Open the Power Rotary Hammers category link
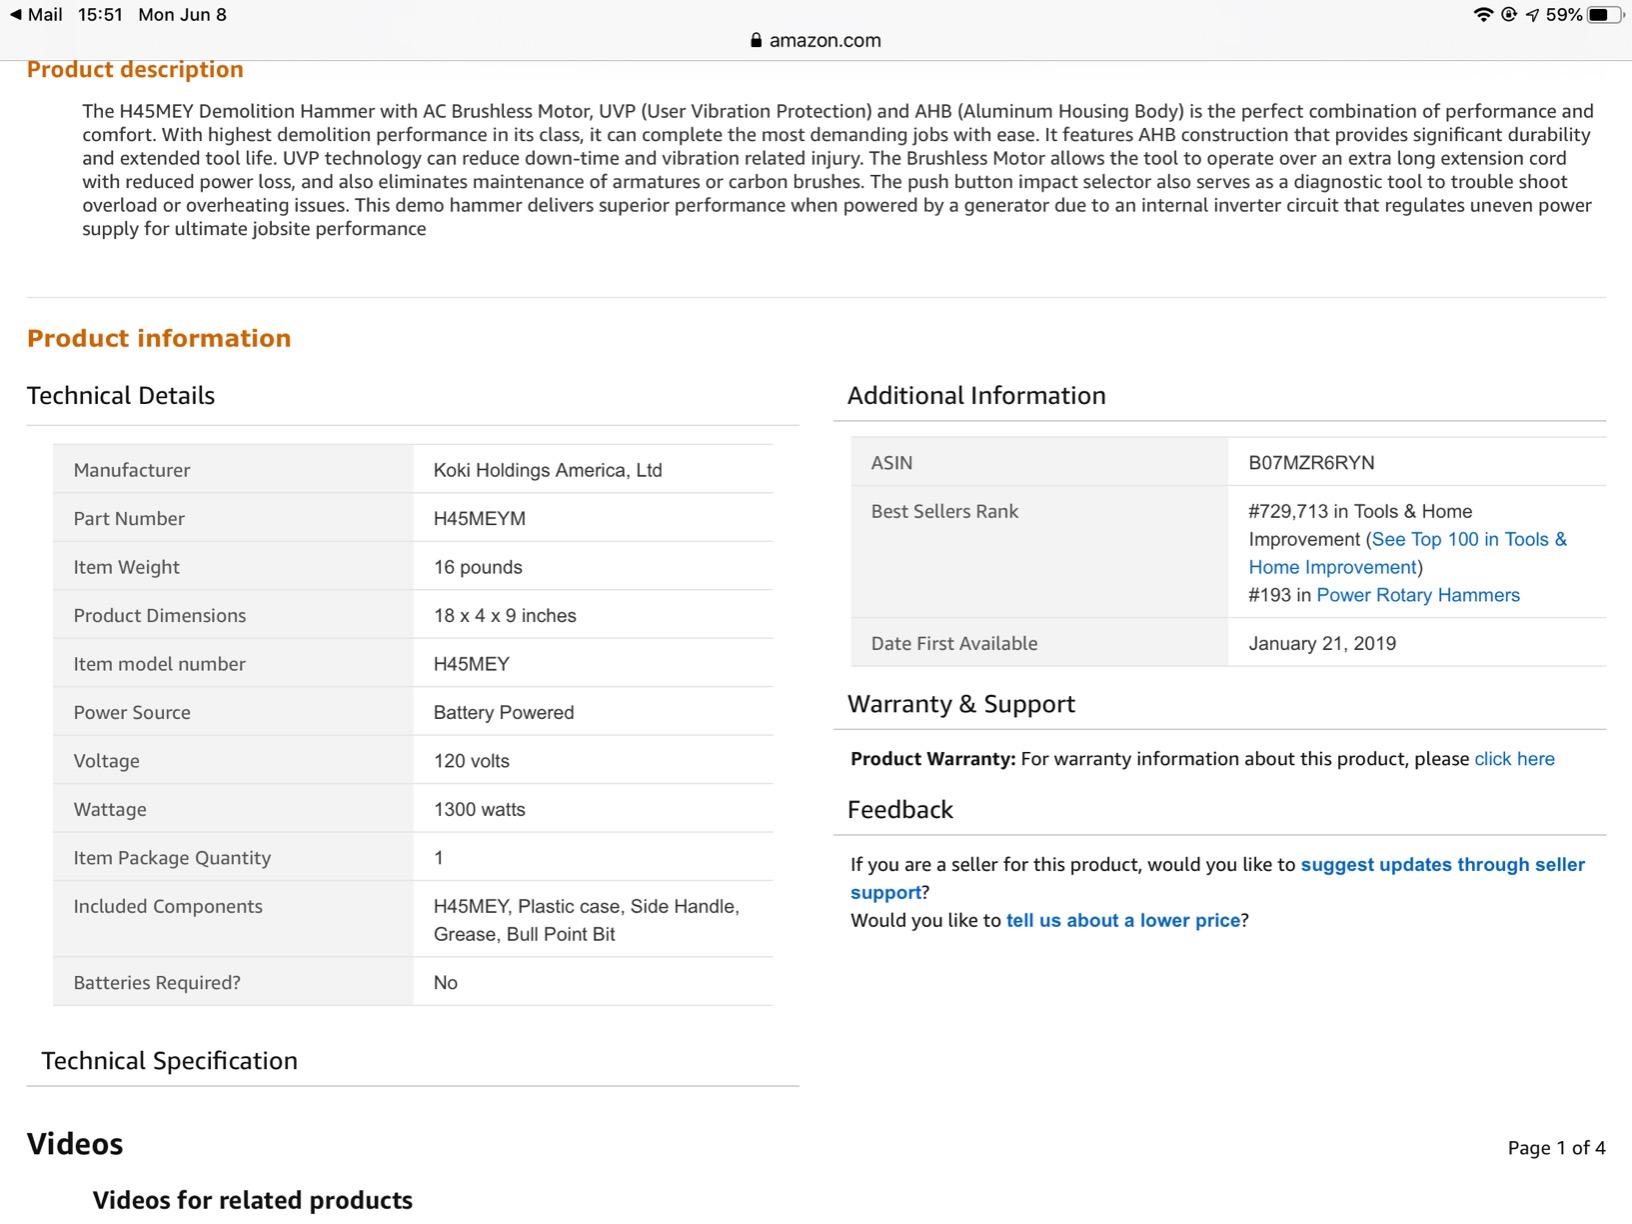This screenshot has height=1224, width=1632. pos(1418,595)
